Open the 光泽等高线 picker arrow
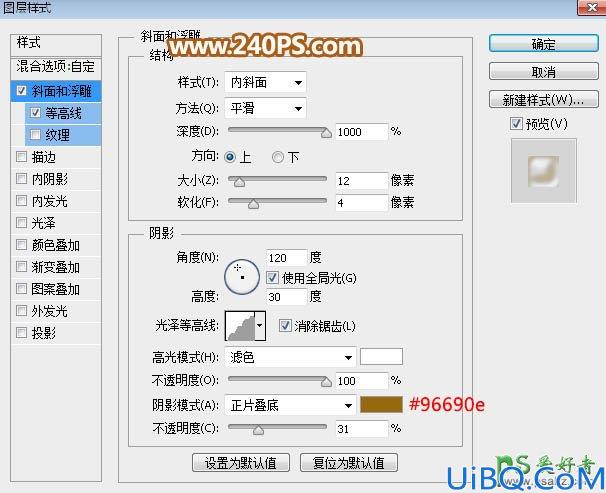 [260, 326]
